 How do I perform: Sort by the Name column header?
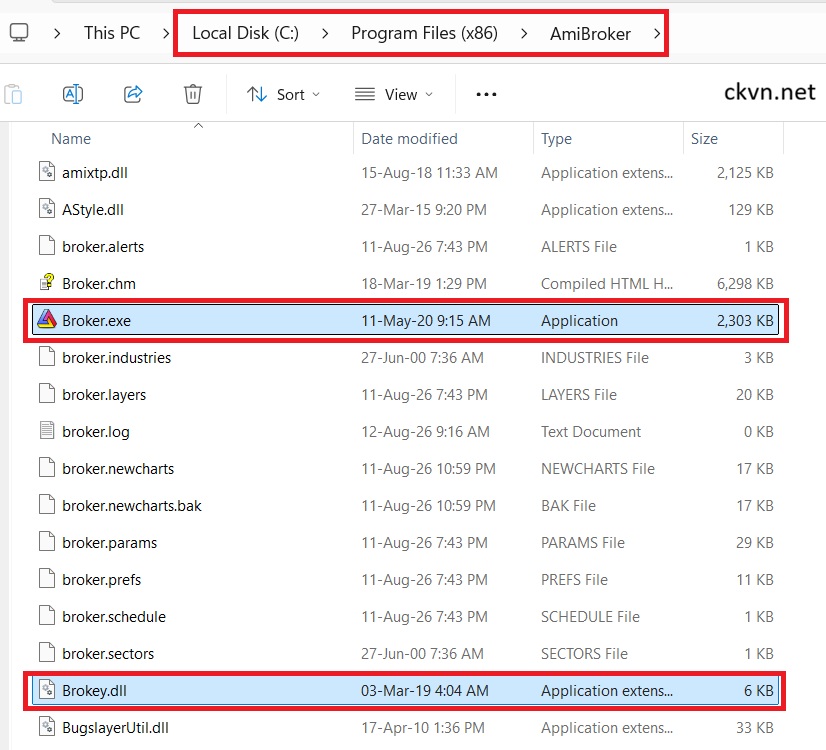(71, 139)
